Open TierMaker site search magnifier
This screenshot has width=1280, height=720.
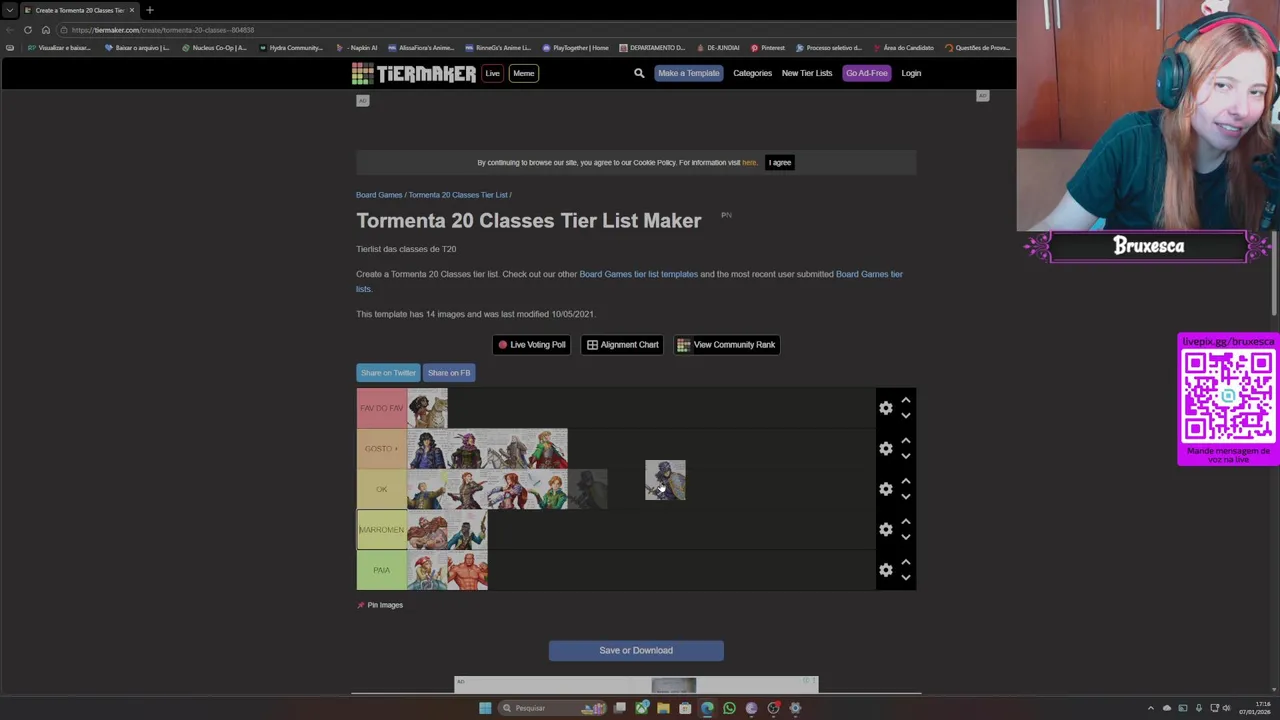(639, 73)
